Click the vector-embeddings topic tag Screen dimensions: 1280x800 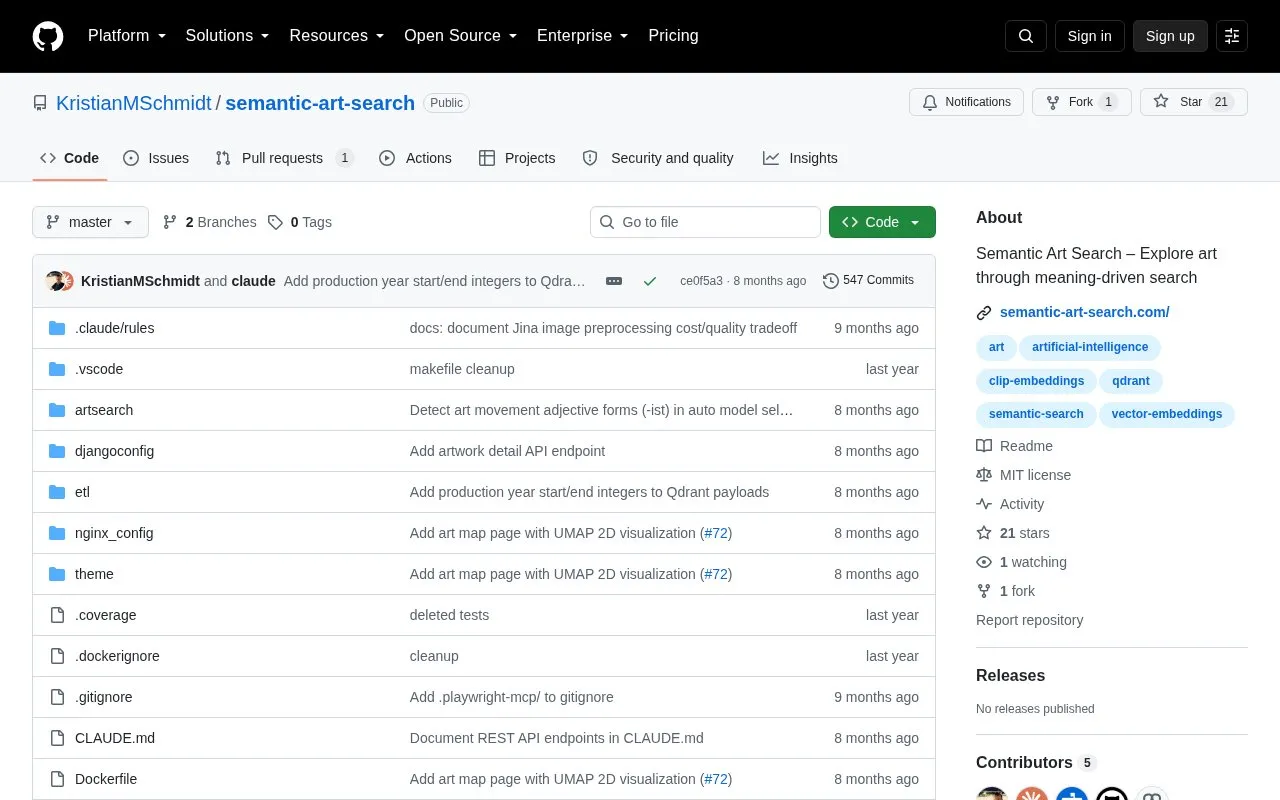tap(1167, 414)
